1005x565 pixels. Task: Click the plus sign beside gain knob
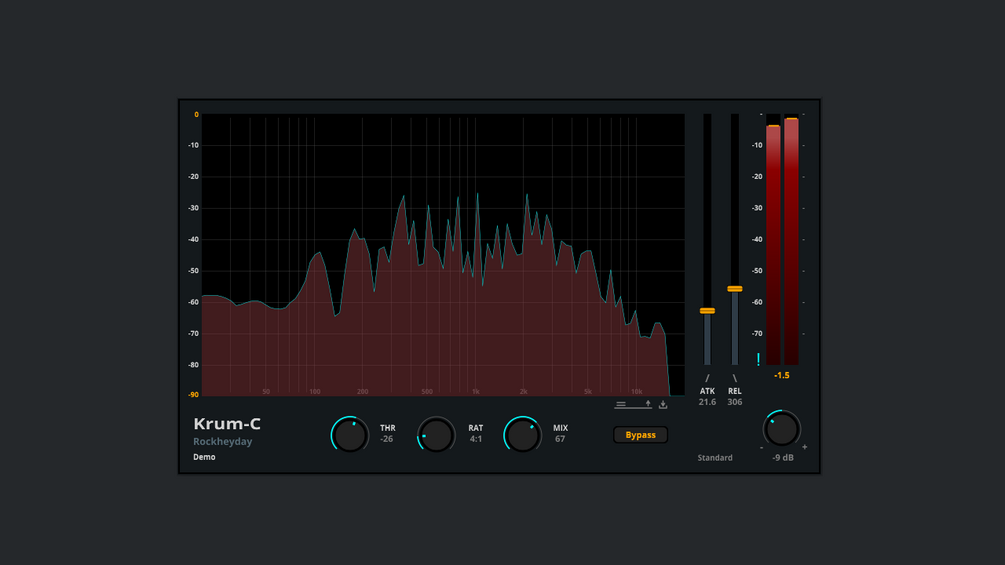click(804, 447)
